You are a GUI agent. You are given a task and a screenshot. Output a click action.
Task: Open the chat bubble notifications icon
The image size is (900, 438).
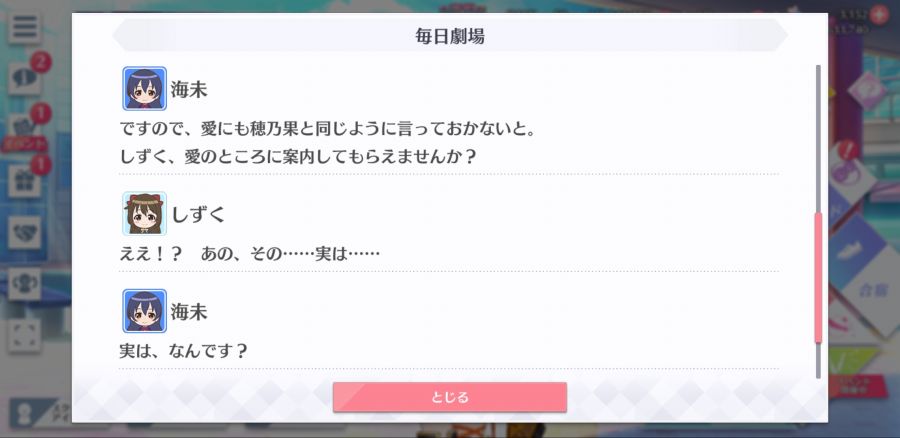click(x=24, y=79)
